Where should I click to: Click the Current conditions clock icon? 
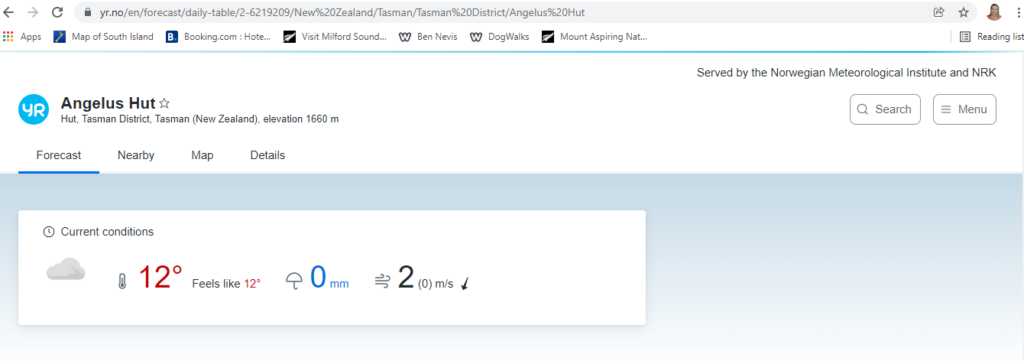pos(48,232)
